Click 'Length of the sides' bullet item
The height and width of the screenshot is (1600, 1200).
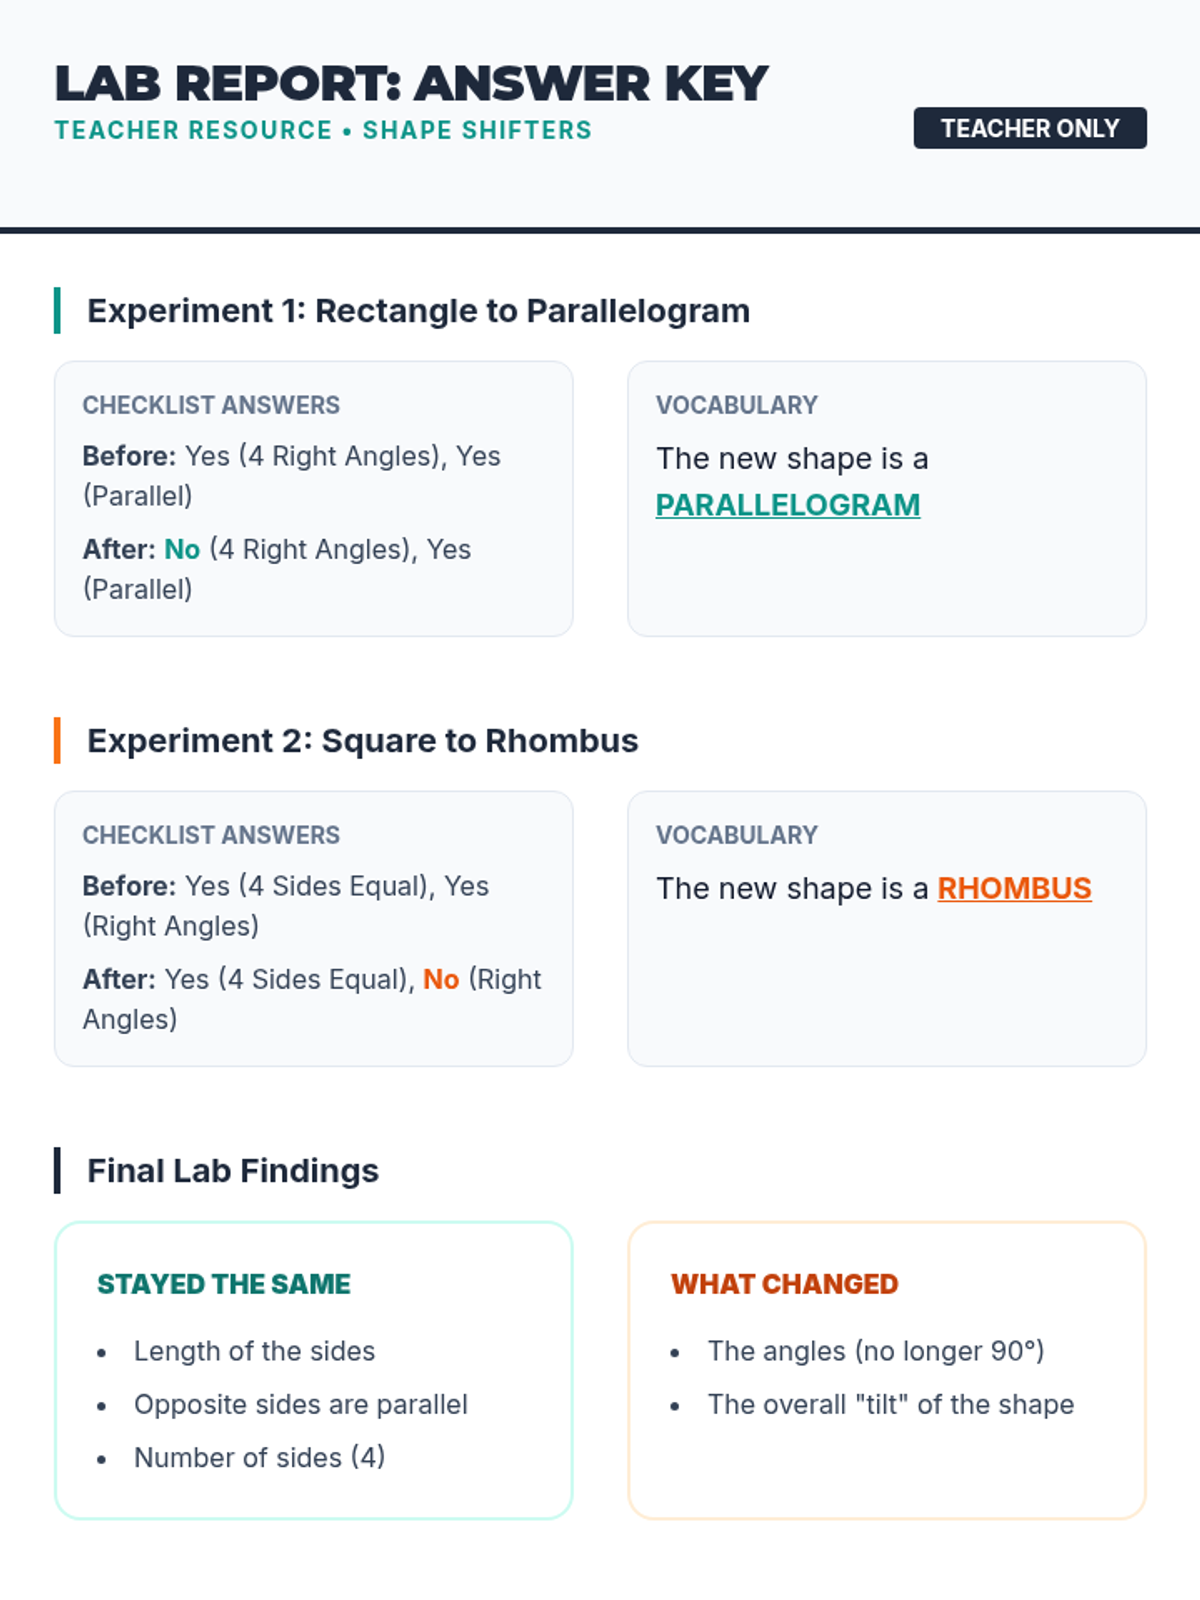click(254, 1351)
